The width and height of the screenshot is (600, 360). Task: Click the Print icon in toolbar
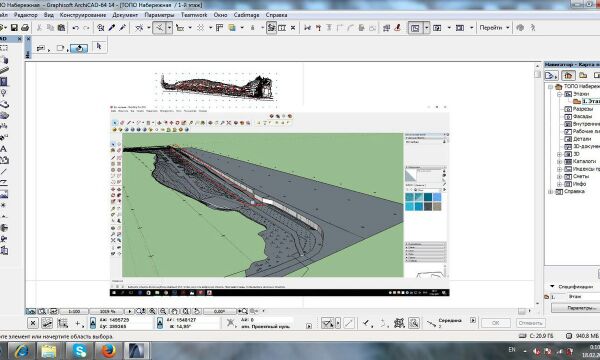[x=25, y=28]
